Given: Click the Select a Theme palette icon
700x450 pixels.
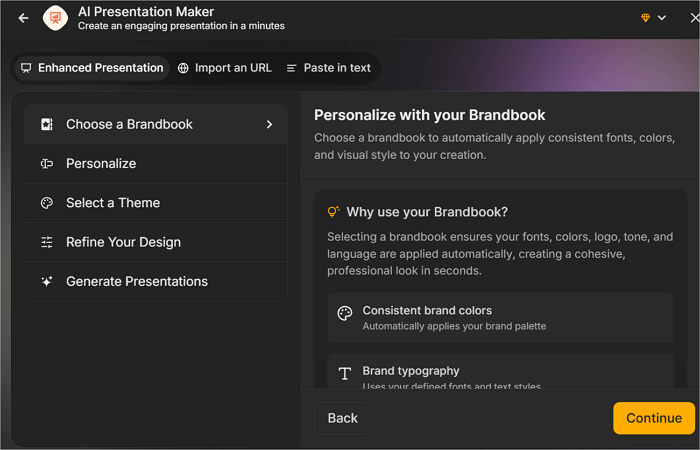Looking at the screenshot, I should coord(47,203).
